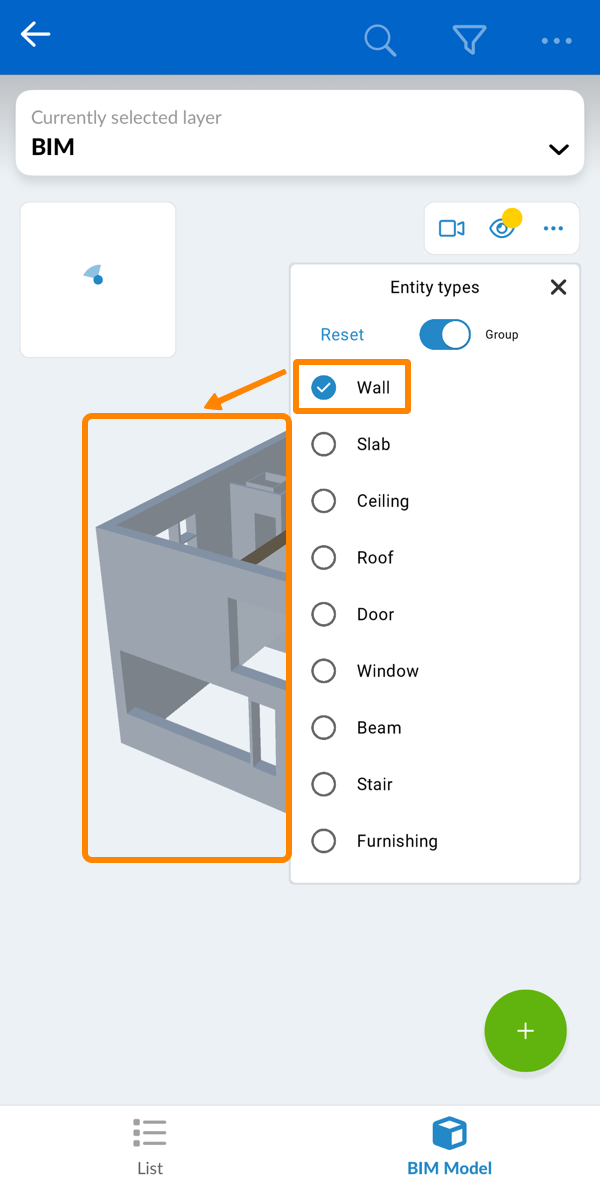
Task: Select the Window entity type
Action: [324, 671]
